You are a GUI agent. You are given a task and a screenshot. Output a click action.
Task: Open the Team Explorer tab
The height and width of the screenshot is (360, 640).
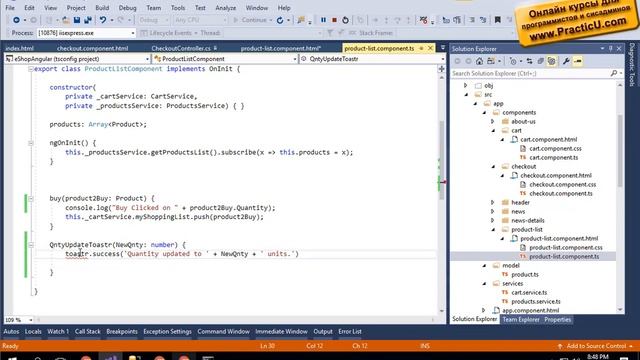pos(520,319)
